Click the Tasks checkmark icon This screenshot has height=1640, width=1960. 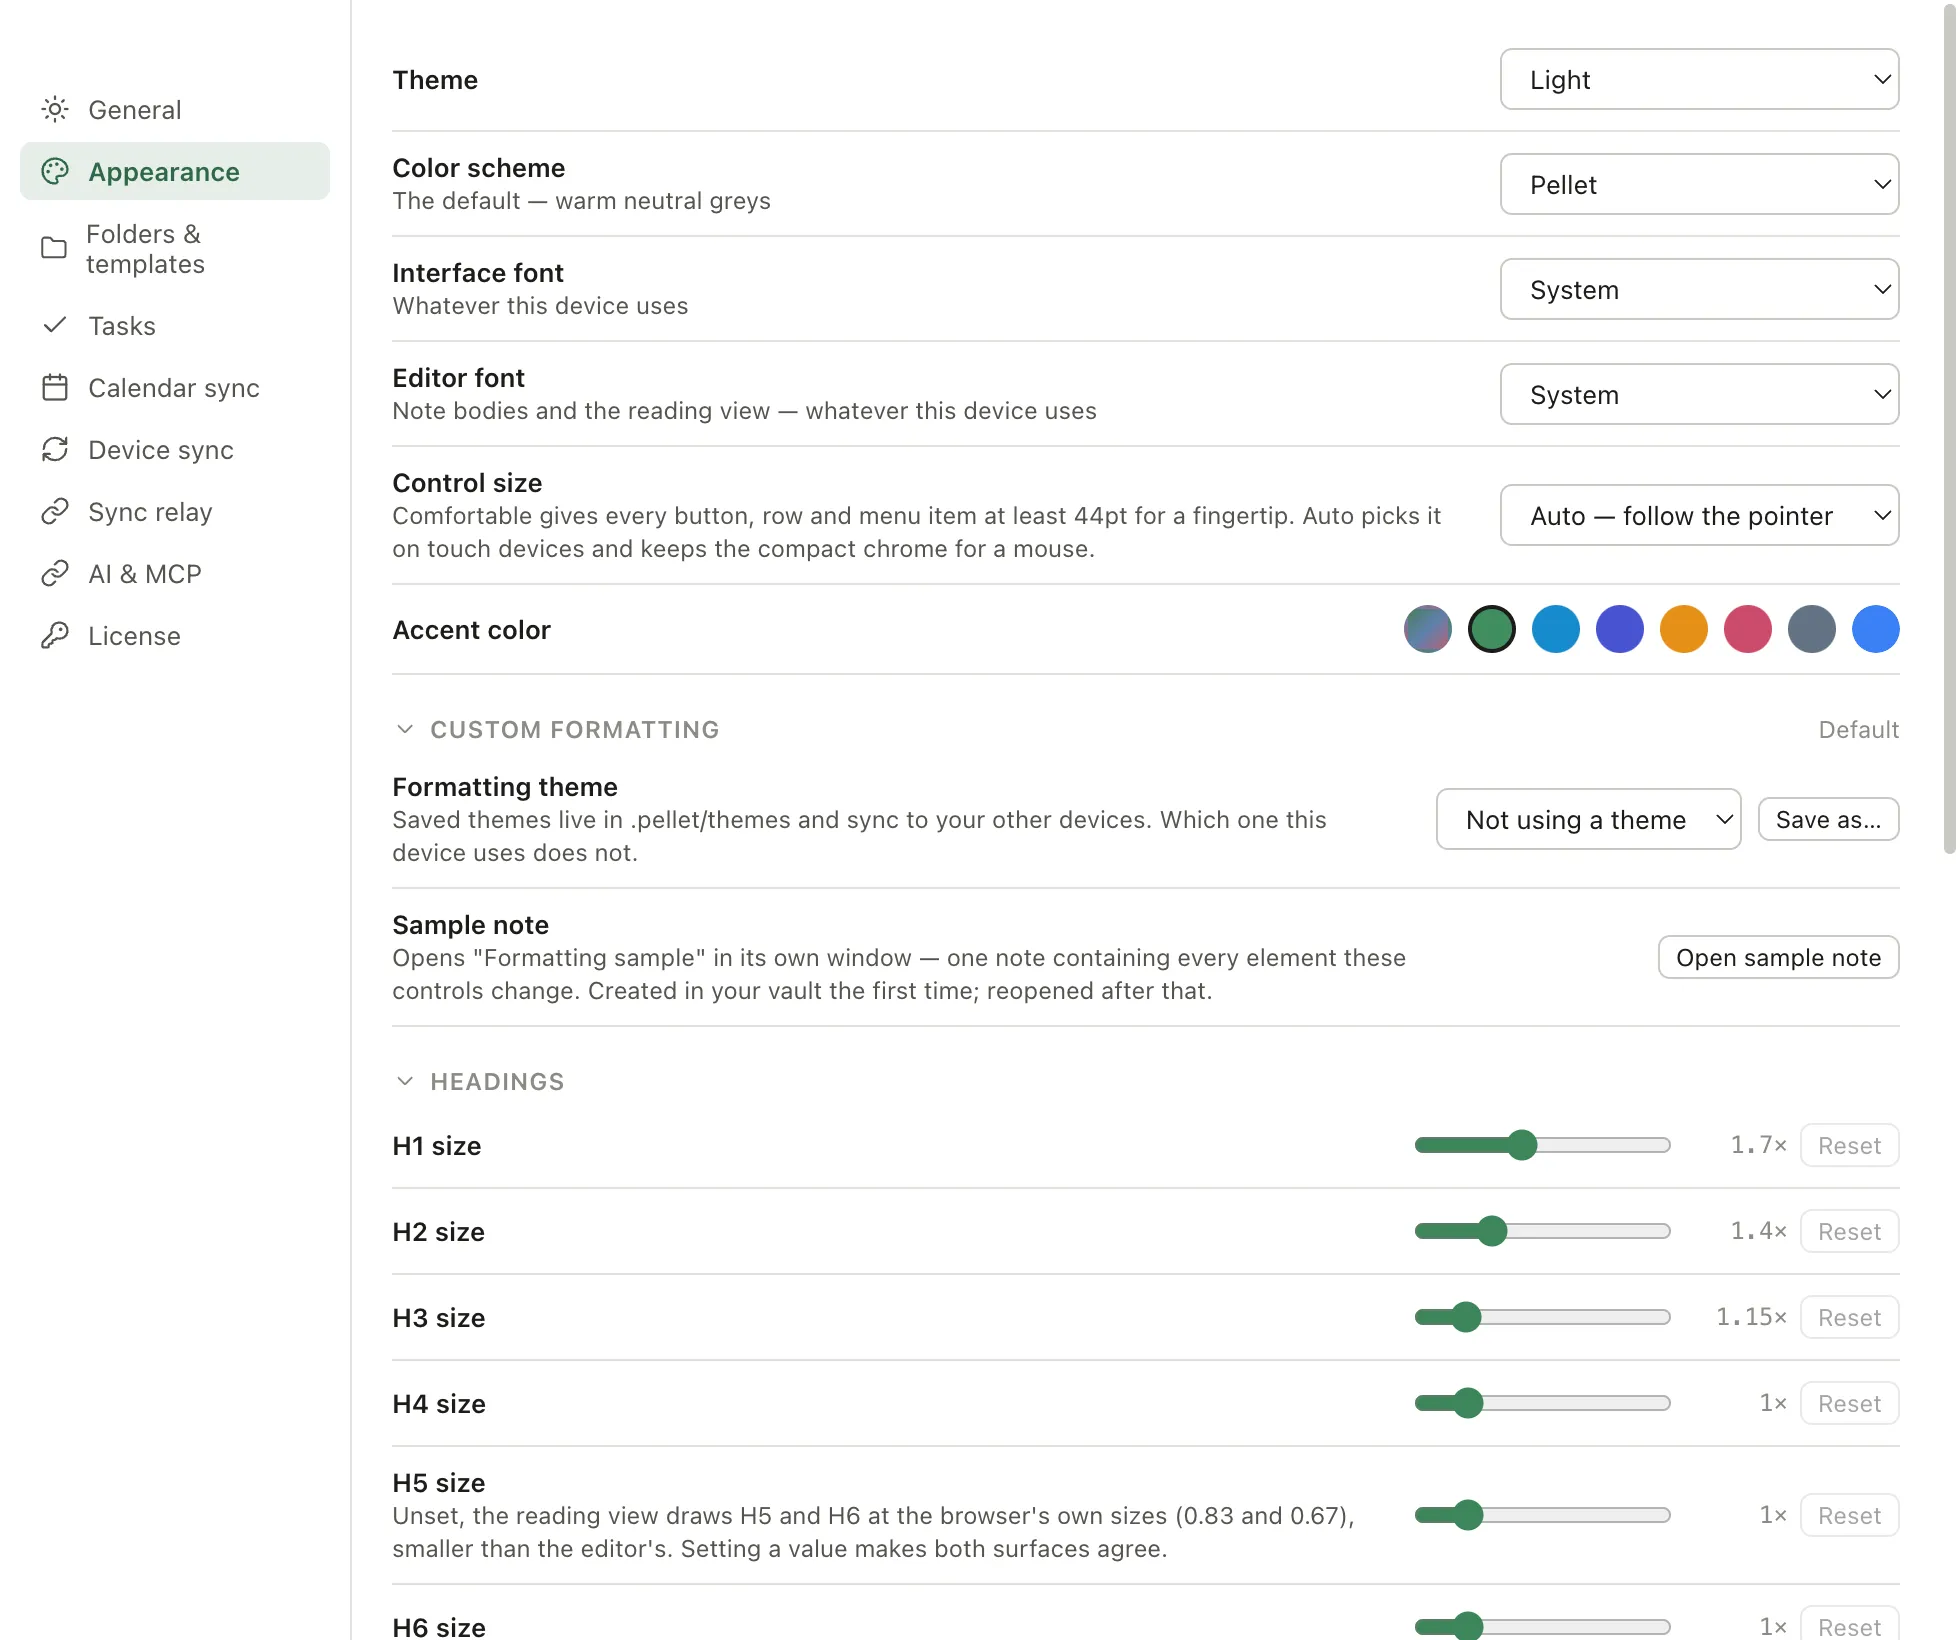coord(55,326)
